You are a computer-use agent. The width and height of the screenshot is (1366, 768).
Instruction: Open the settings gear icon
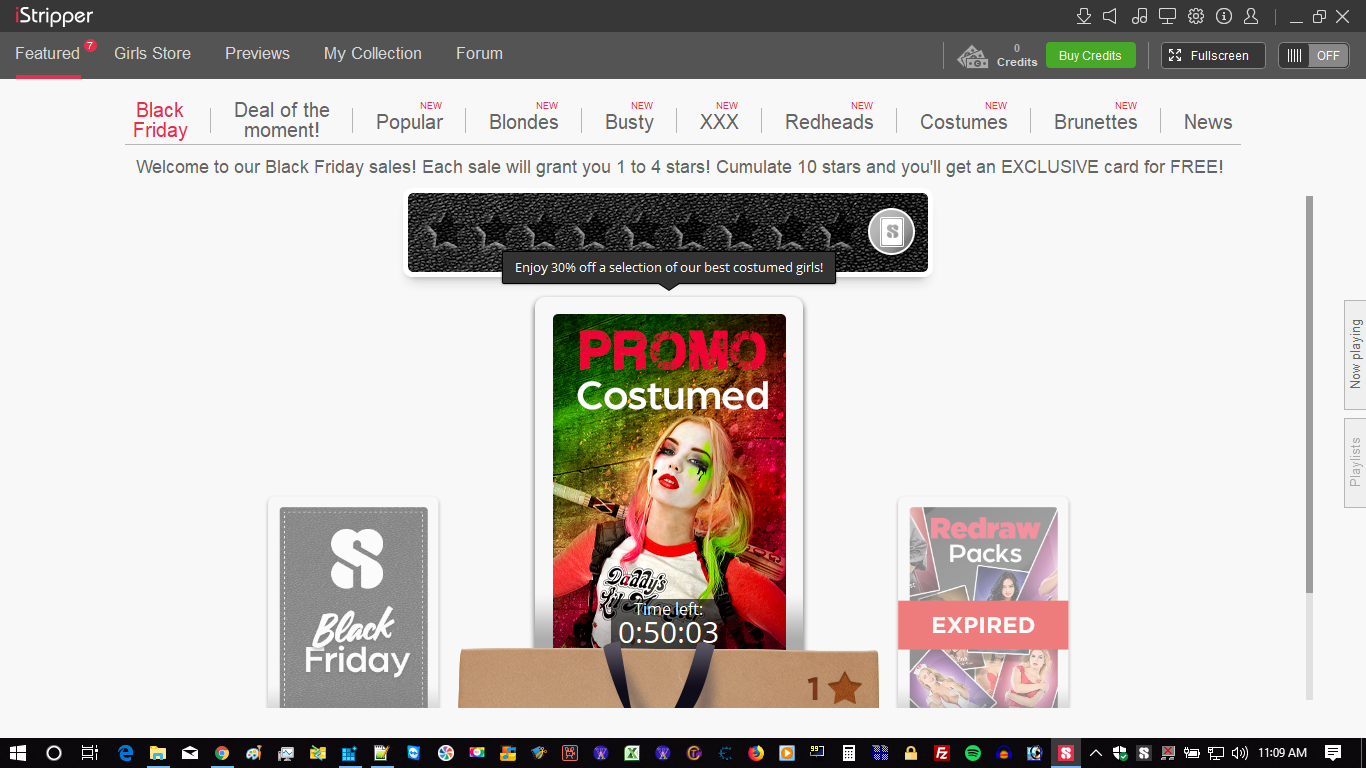tap(1196, 16)
